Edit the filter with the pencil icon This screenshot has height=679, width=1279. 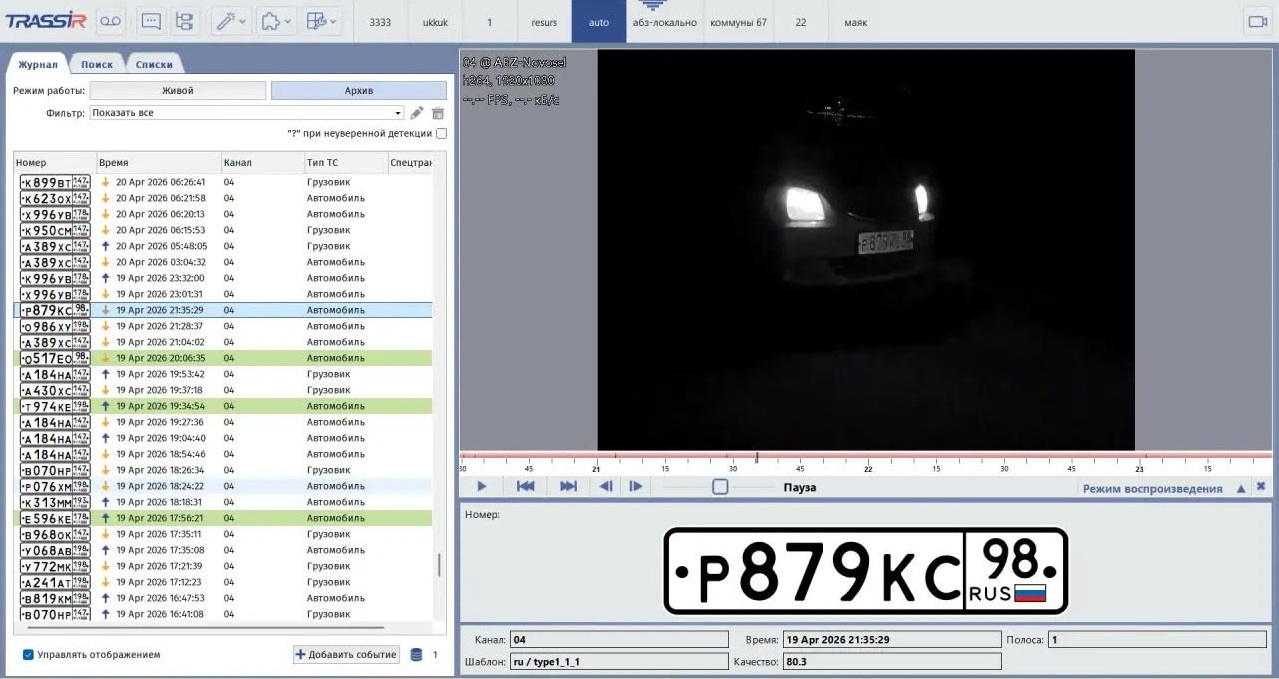coord(417,113)
